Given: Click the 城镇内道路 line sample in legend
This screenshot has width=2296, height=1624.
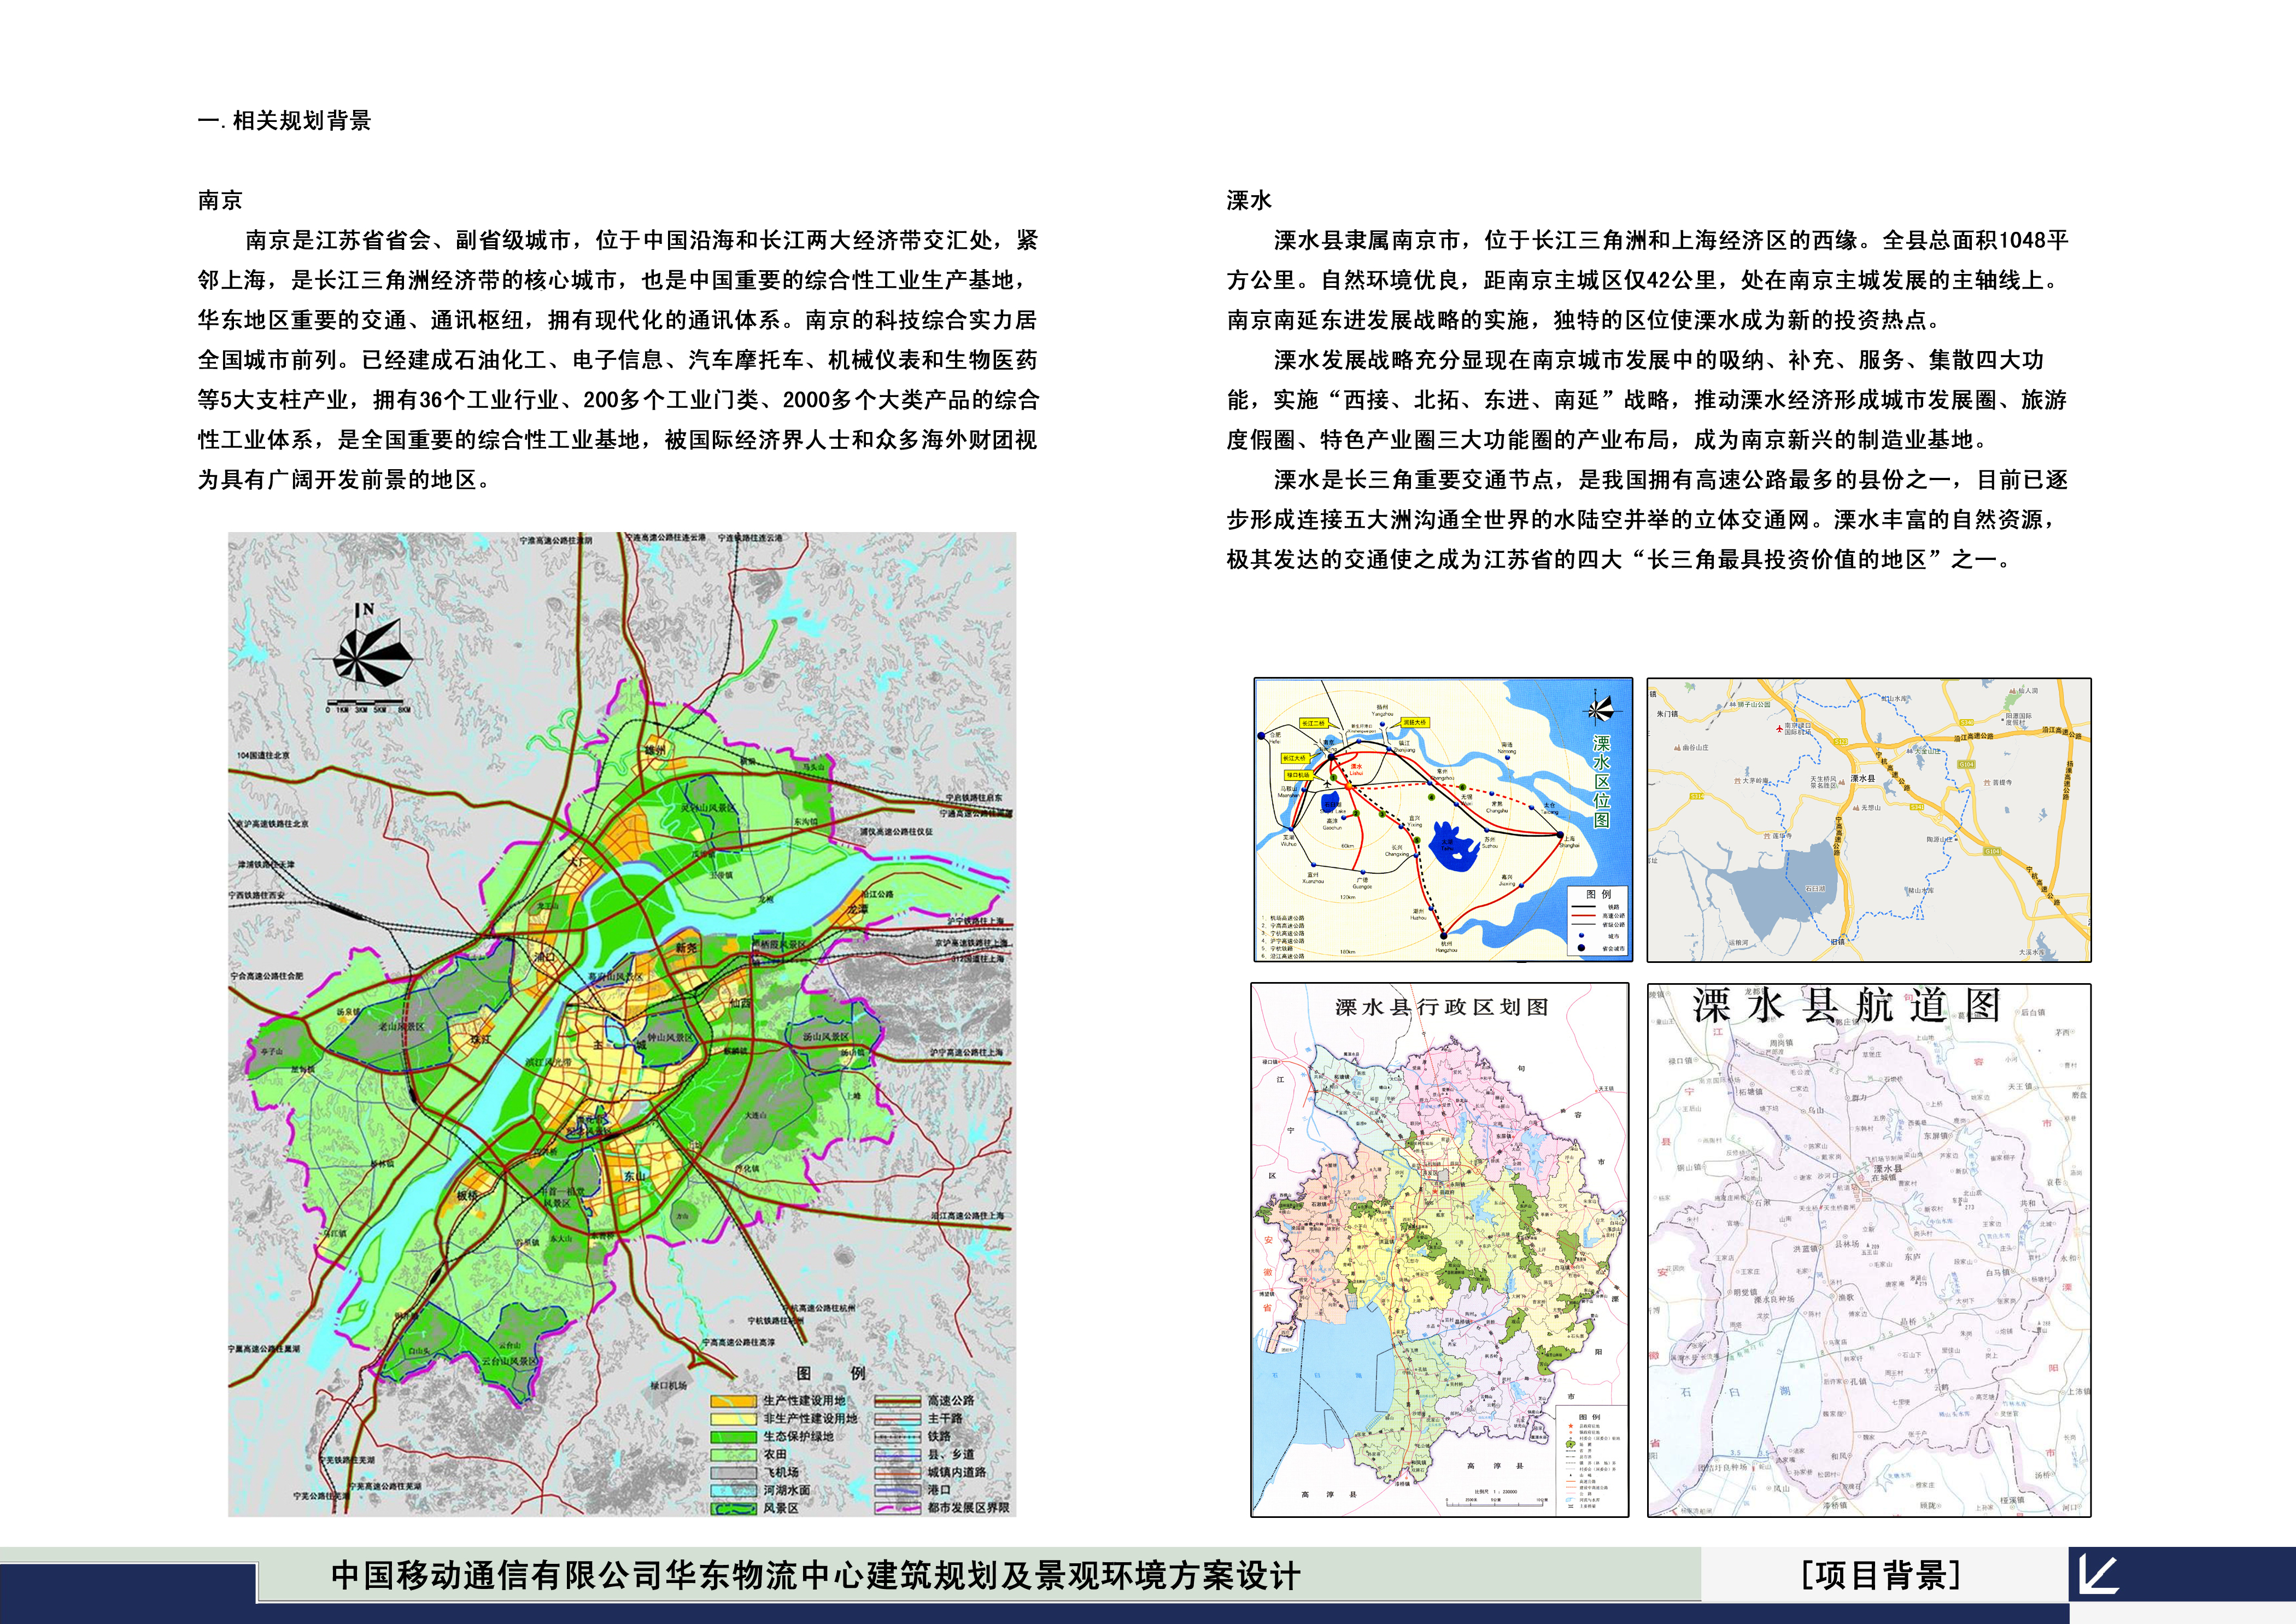Looking at the screenshot, I should [x=898, y=1473].
